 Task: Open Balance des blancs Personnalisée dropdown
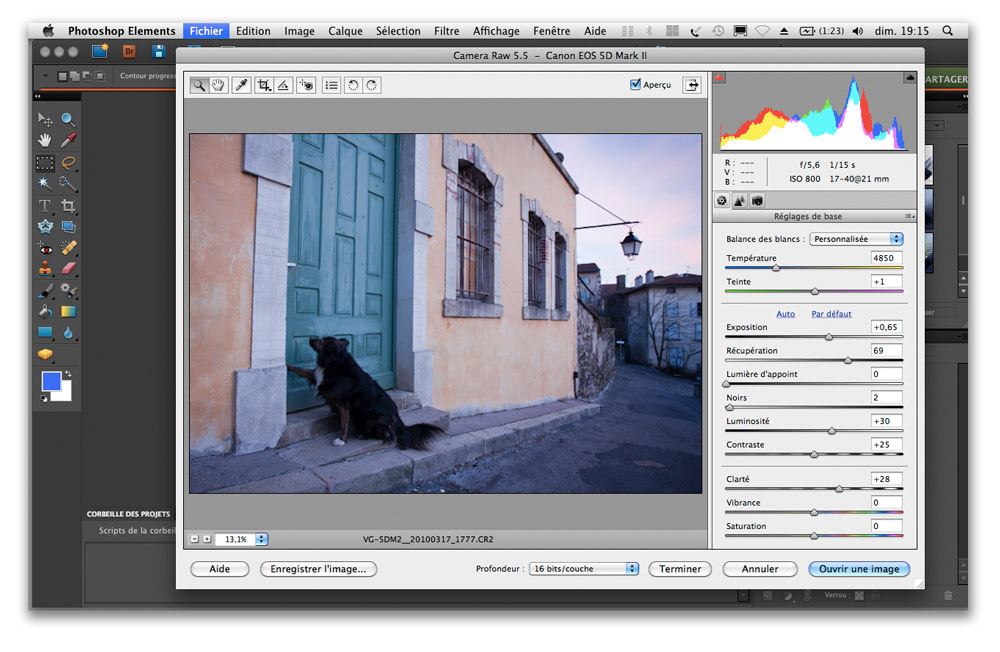pyautogui.click(x=857, y=239)
